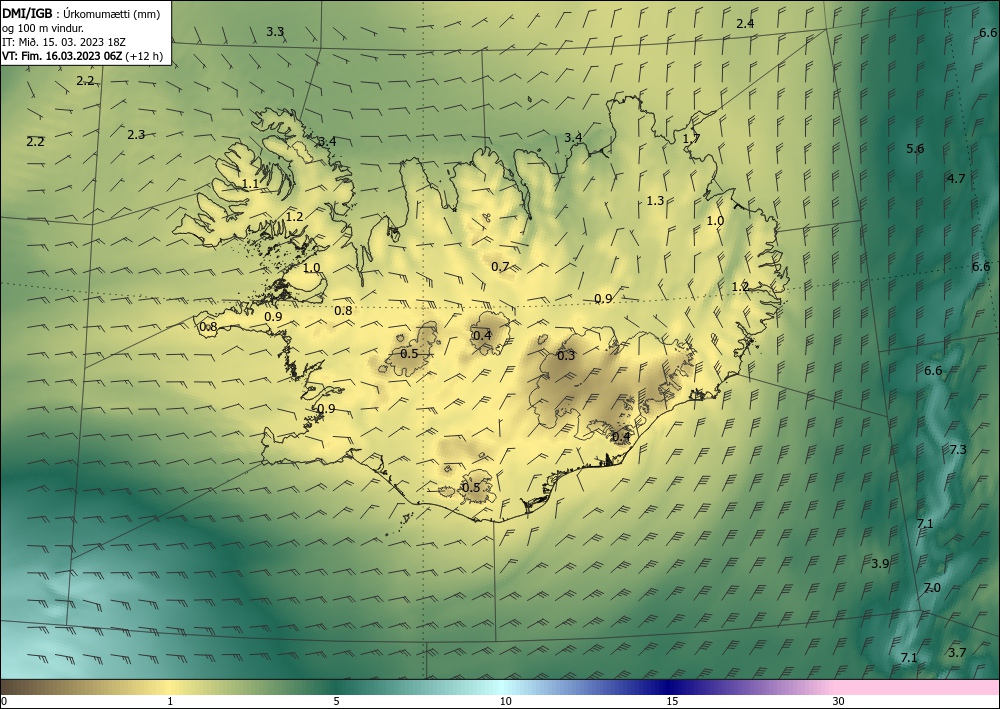Select the 'IT: Mið. 15. 03. 2023 18Z' line

coord(64,42)
